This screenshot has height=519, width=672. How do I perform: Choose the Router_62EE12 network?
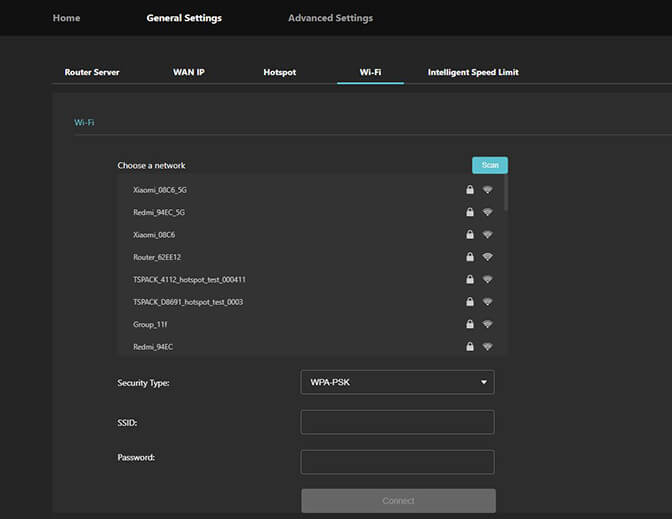point(157,257)
